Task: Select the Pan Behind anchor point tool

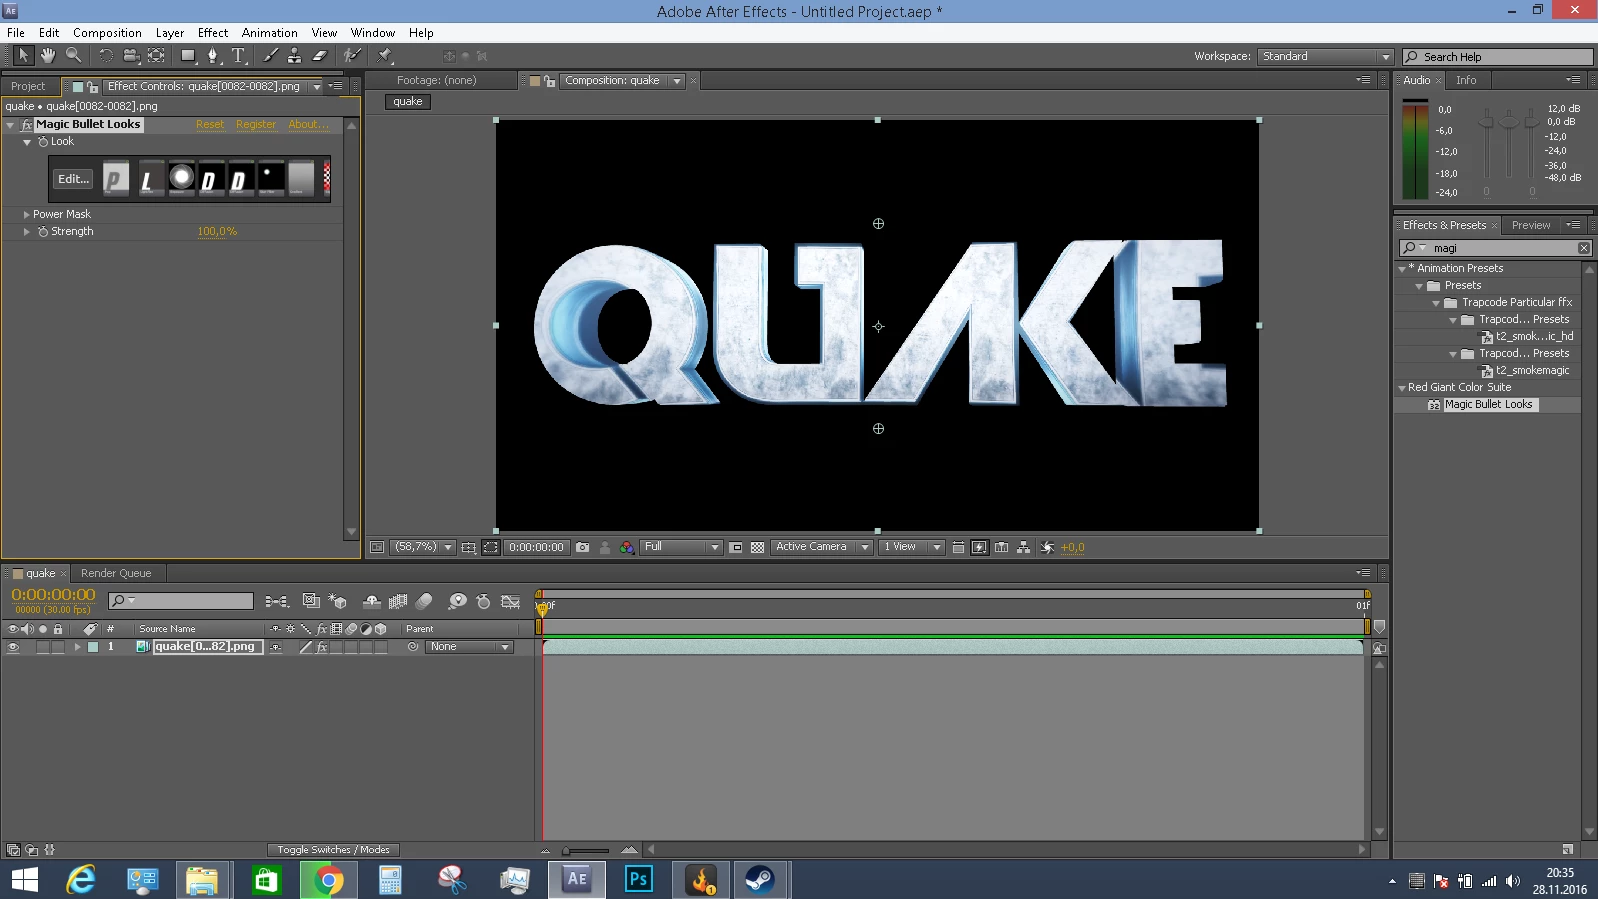Action: click(x=156, y=56)
